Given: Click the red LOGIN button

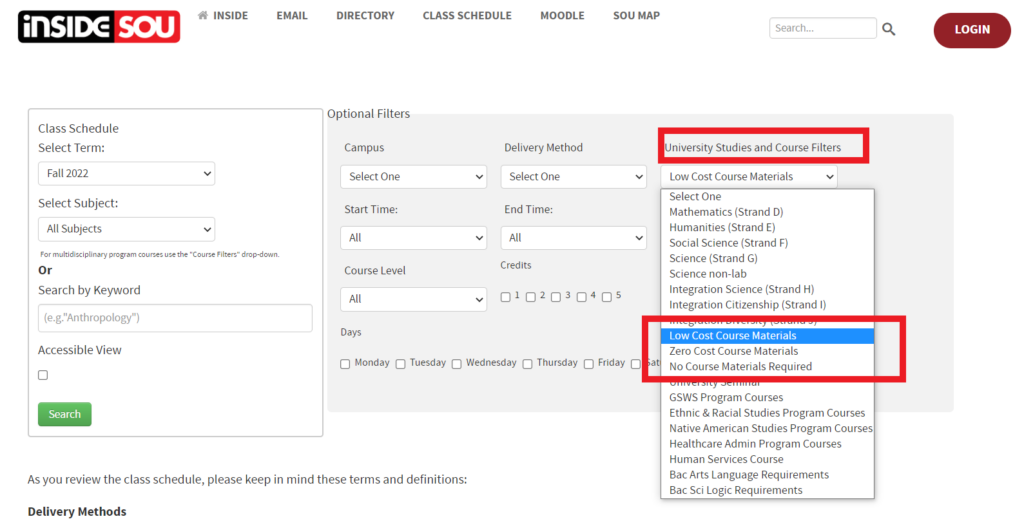Looking at the screenshot, I should pyautogui.click(x=971, y=30).
